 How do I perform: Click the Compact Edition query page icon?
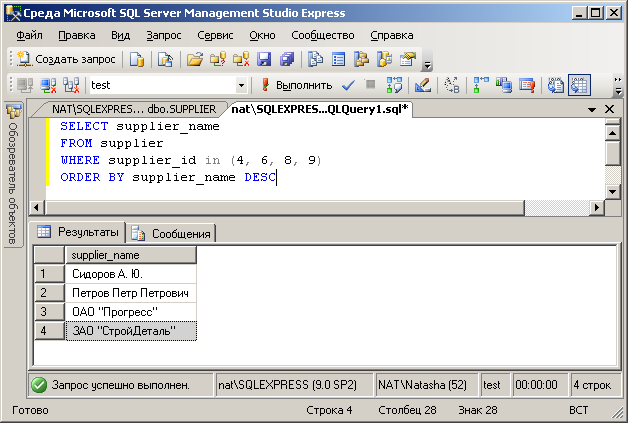165,59
